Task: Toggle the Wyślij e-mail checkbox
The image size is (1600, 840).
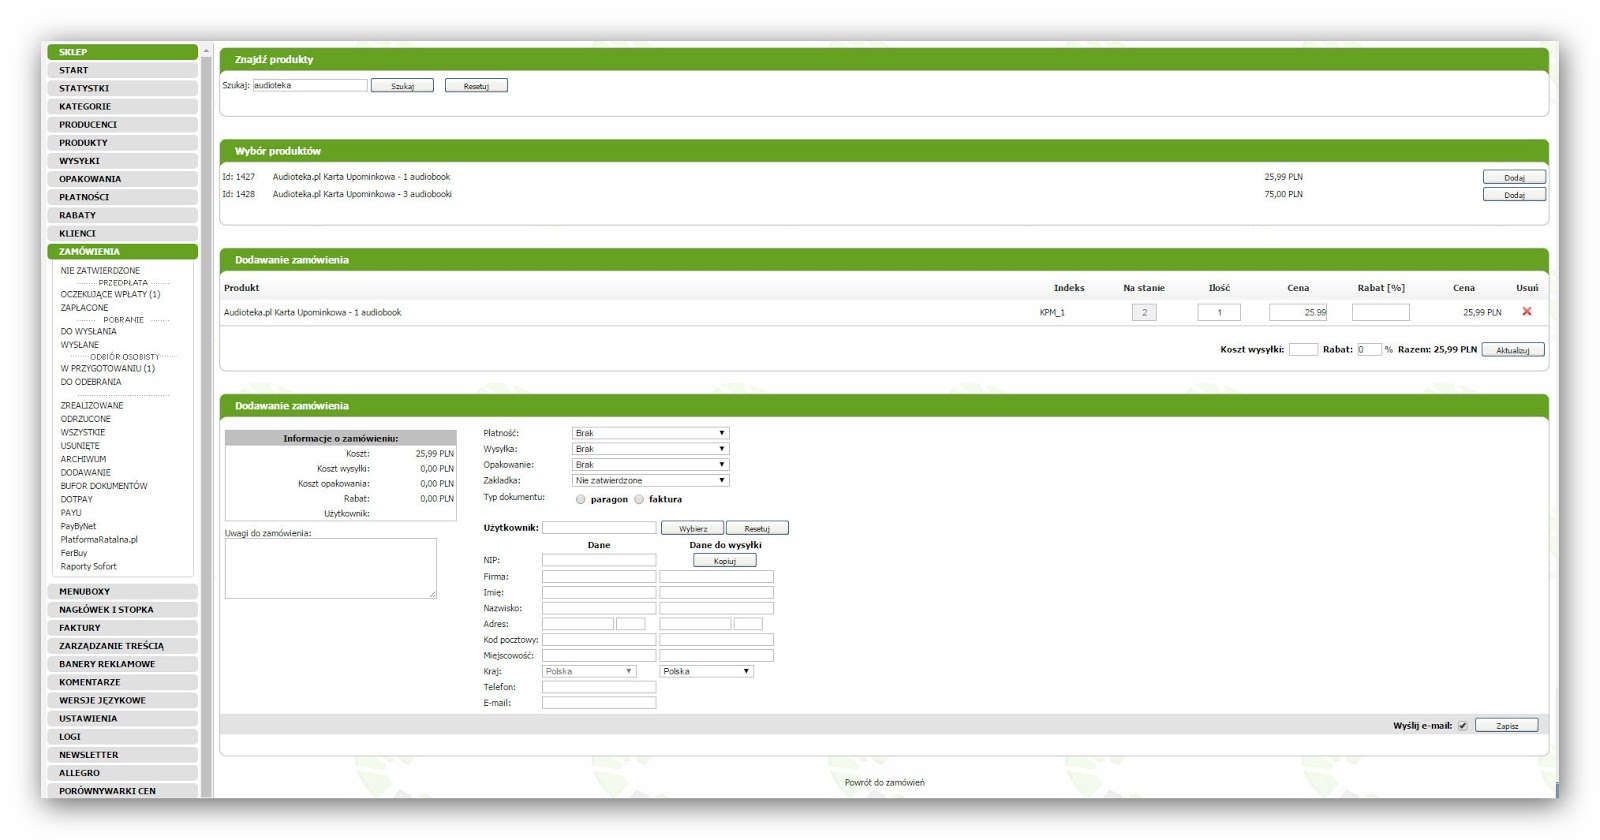Action: [1462, 726]
